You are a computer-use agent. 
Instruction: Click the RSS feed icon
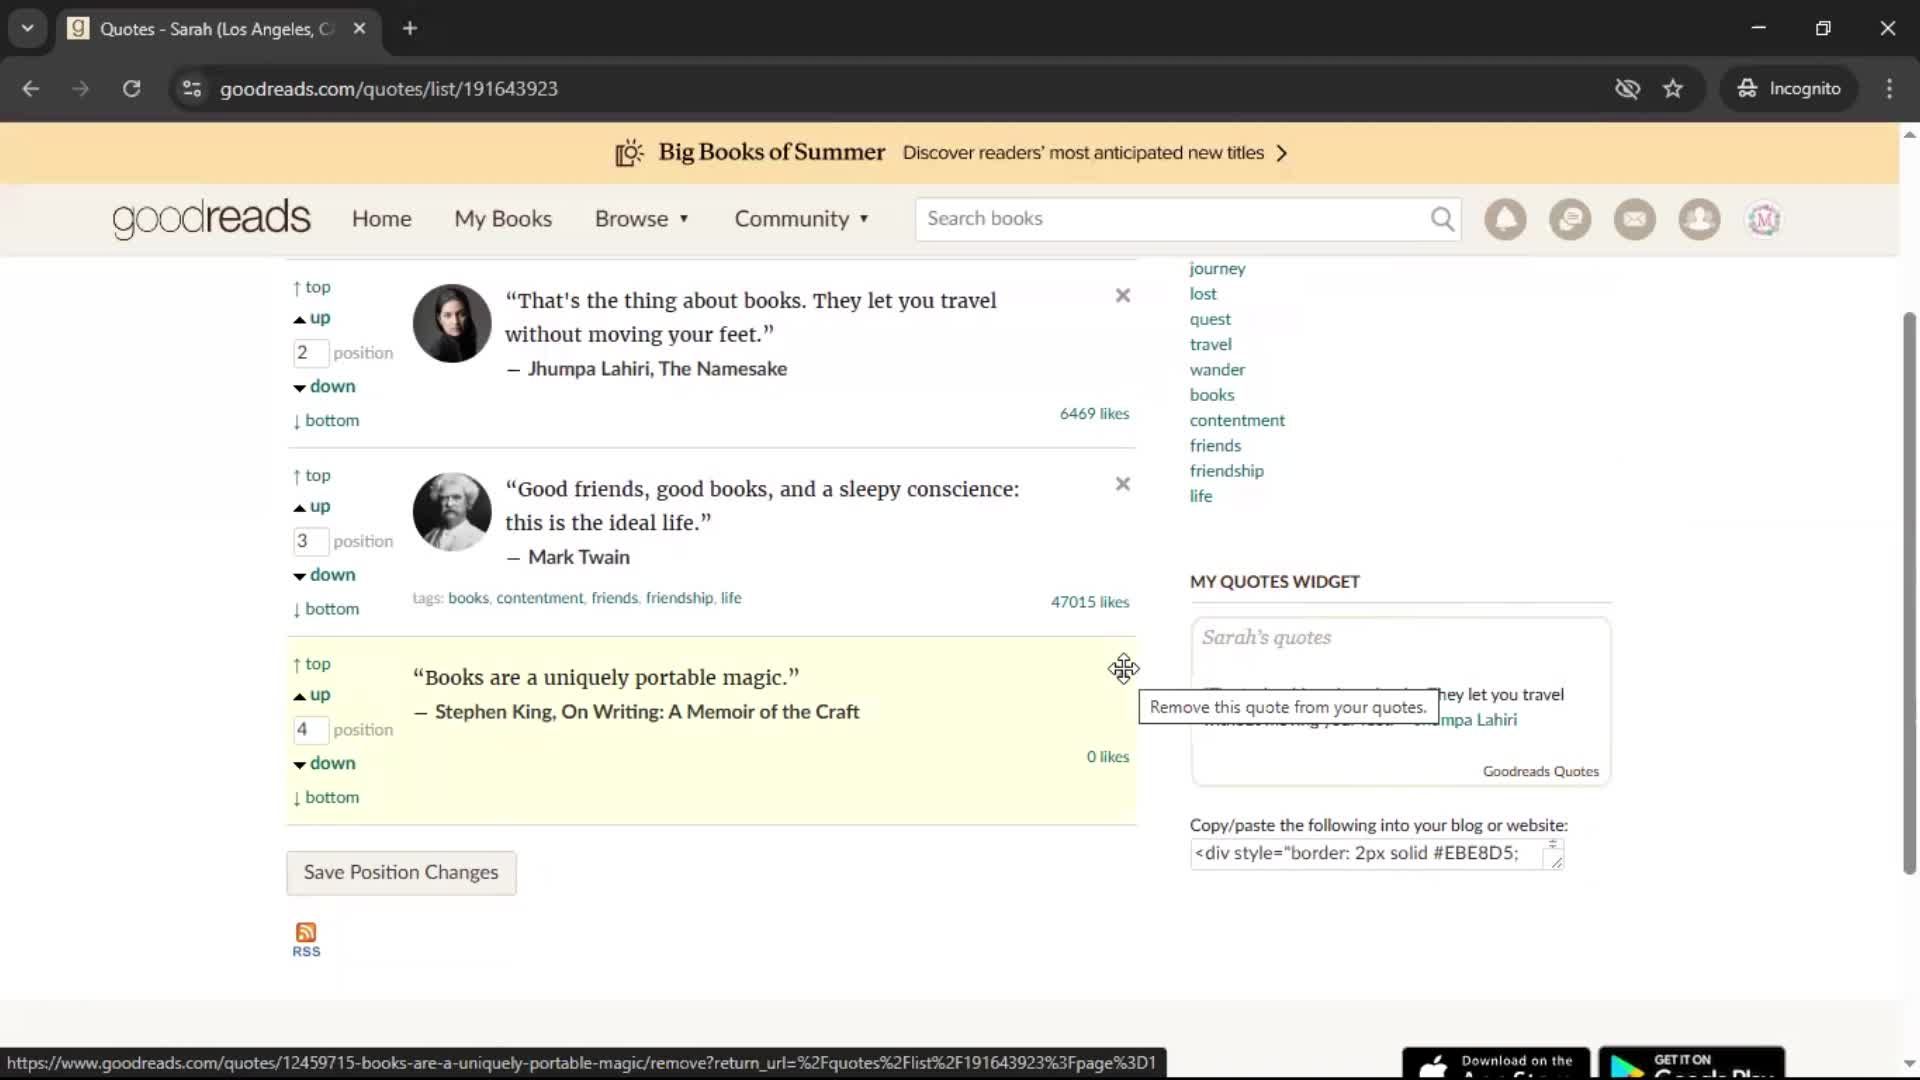pyautogui.click(x=306, y=939)
